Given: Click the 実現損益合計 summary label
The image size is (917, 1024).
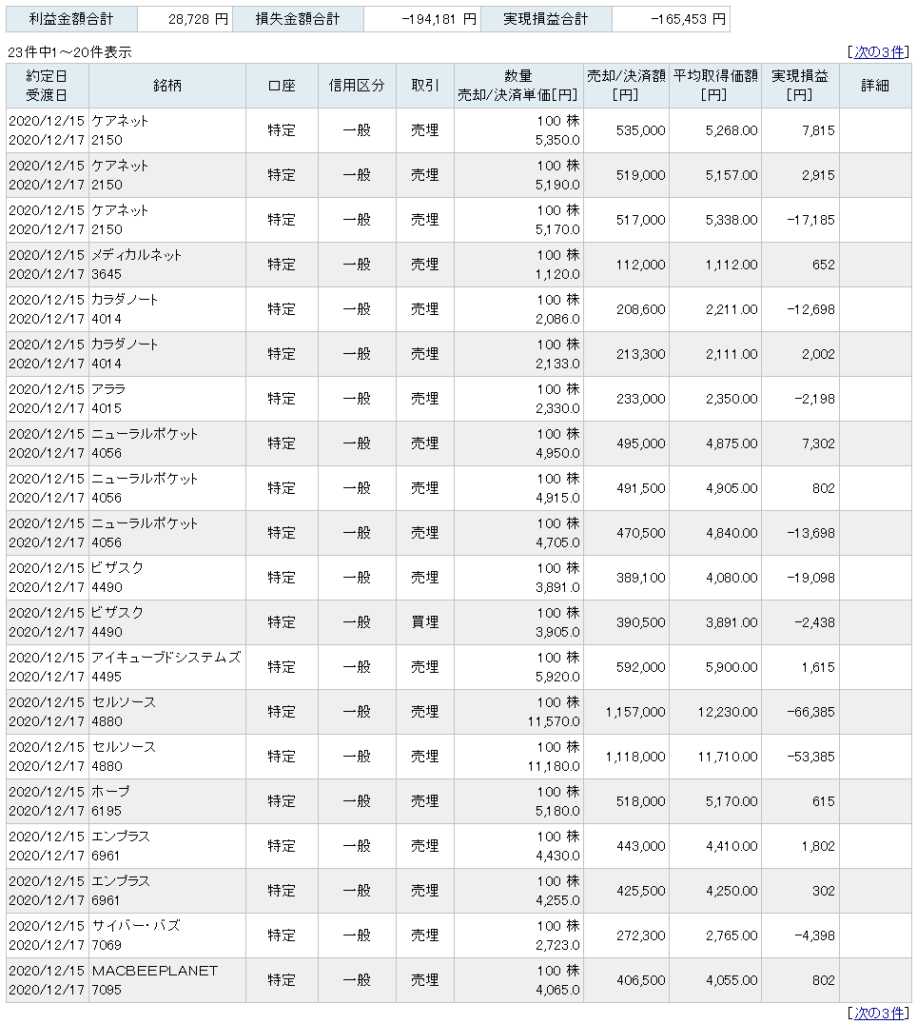Looking at the screenshot, I should click(545, 19).
